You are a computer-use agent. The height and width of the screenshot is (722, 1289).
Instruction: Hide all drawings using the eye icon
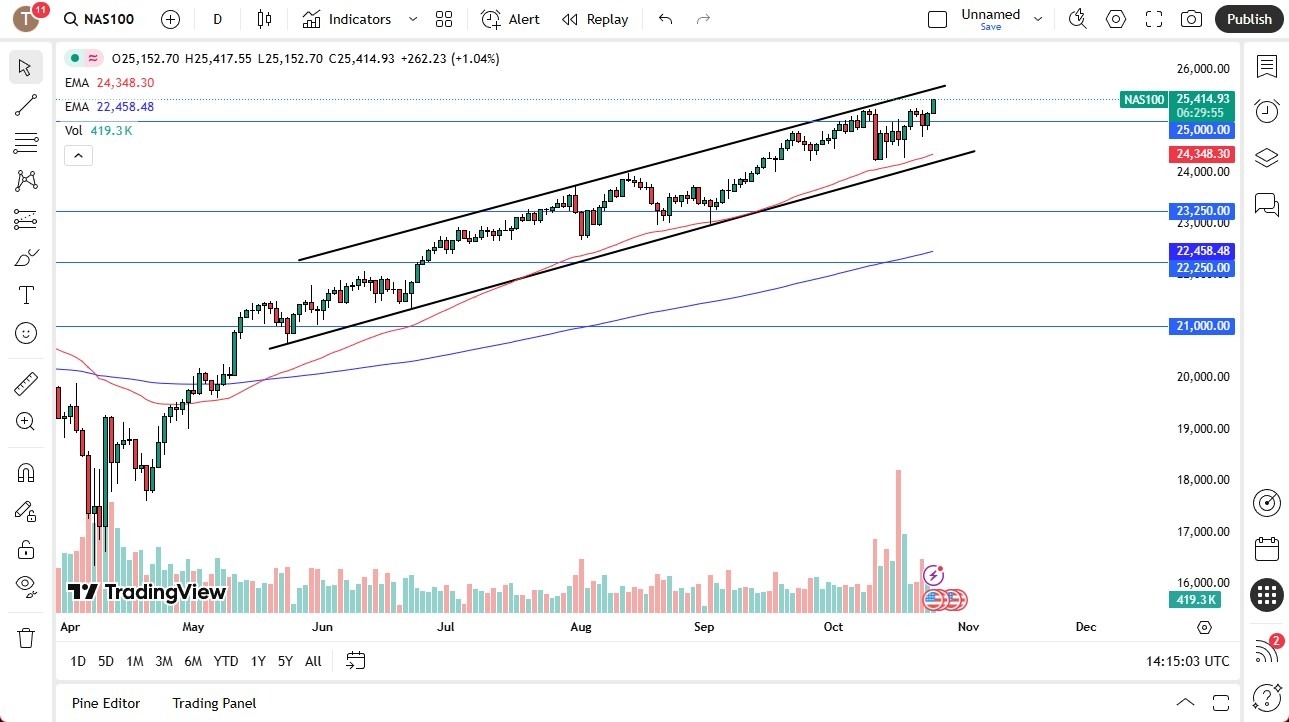[x=25, y=586]
